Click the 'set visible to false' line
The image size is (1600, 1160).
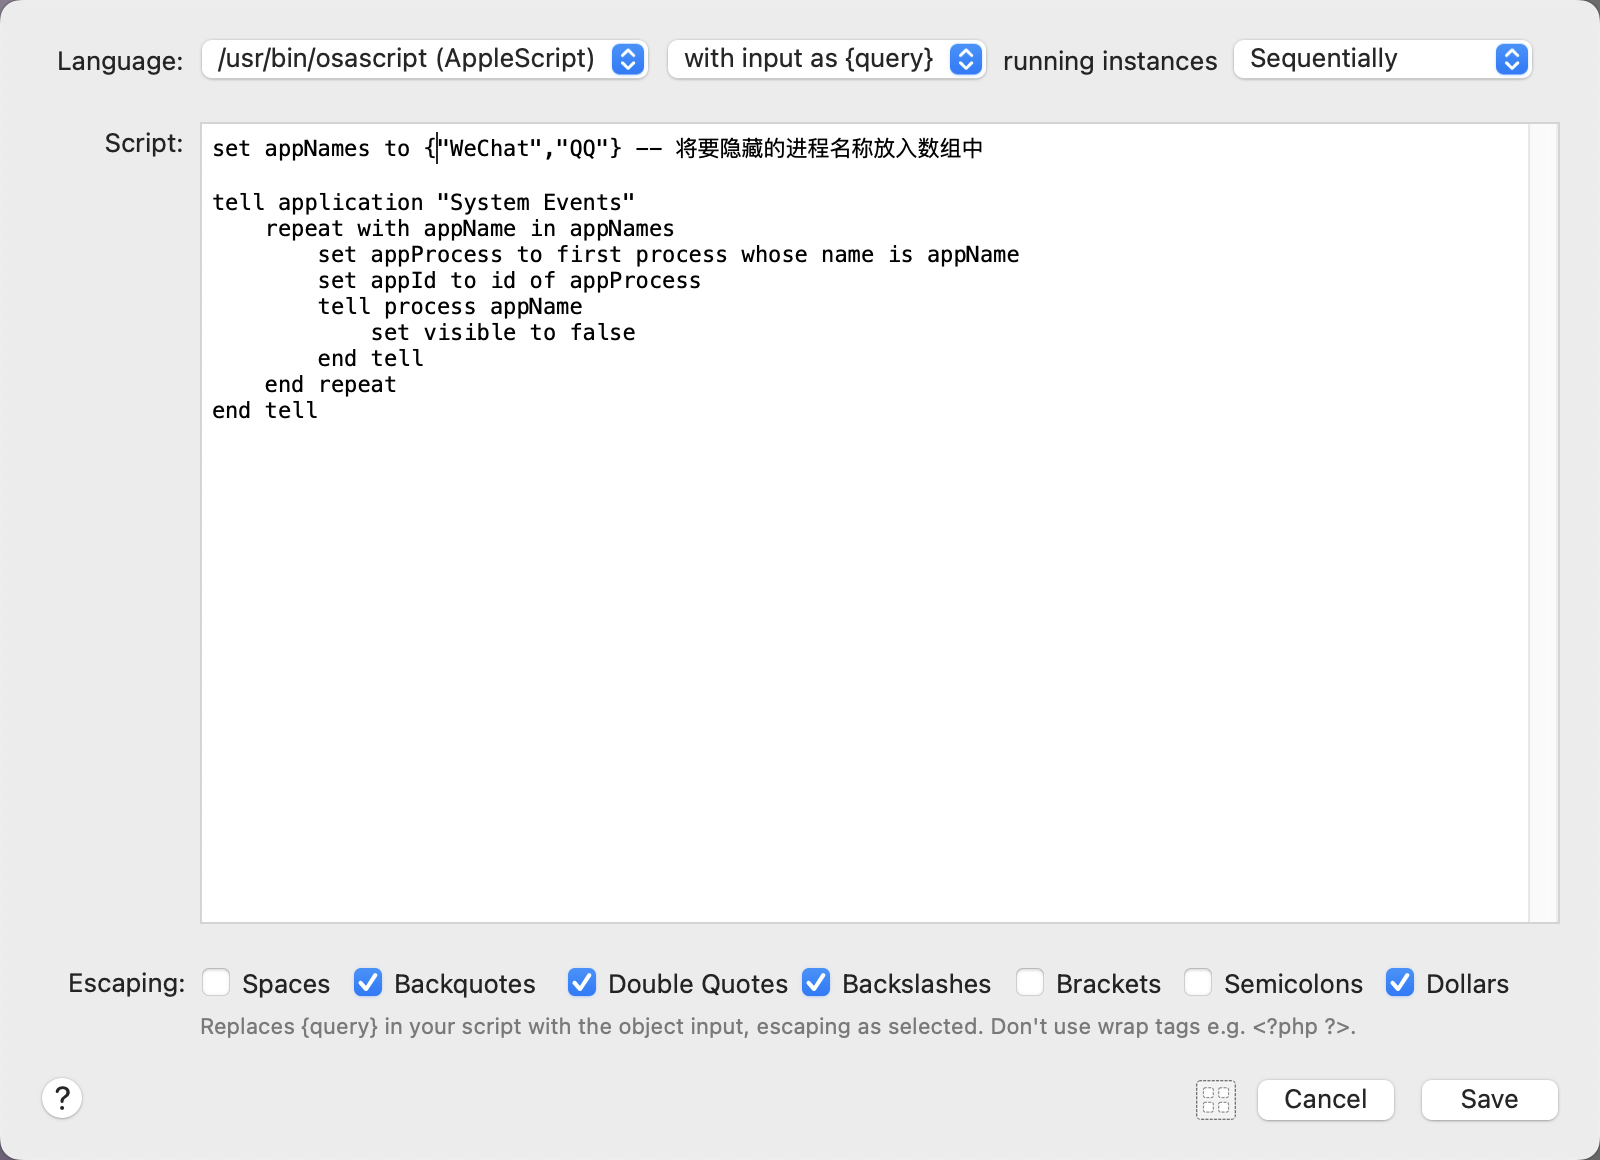[503, 332]
